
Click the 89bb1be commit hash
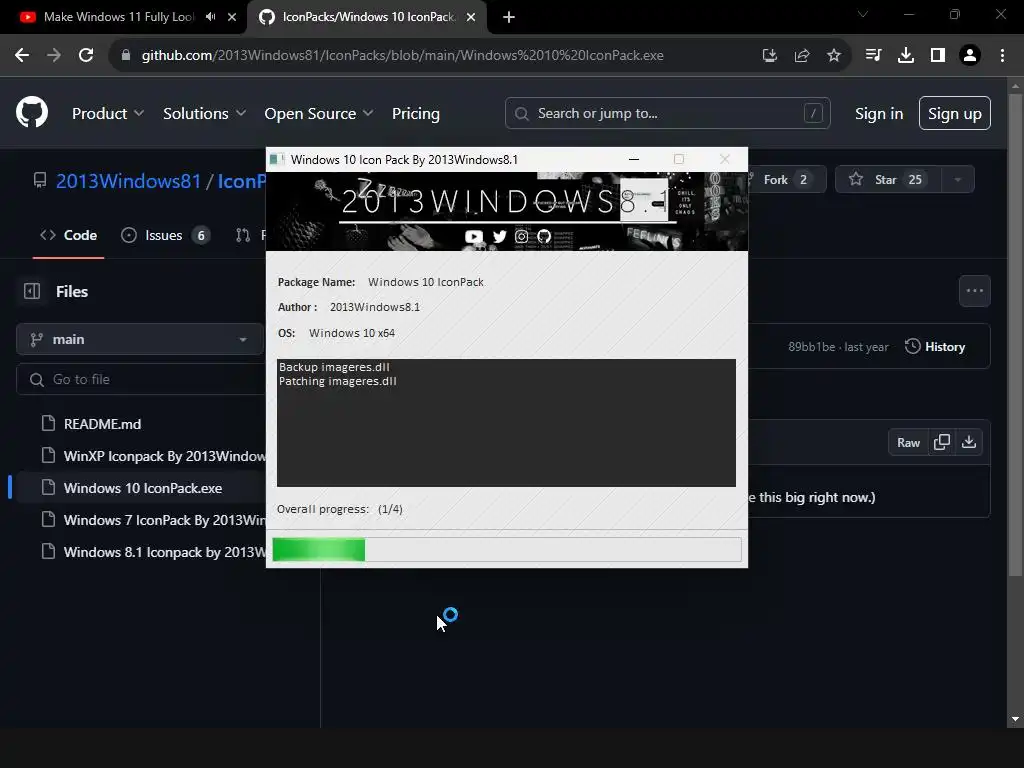811,347
